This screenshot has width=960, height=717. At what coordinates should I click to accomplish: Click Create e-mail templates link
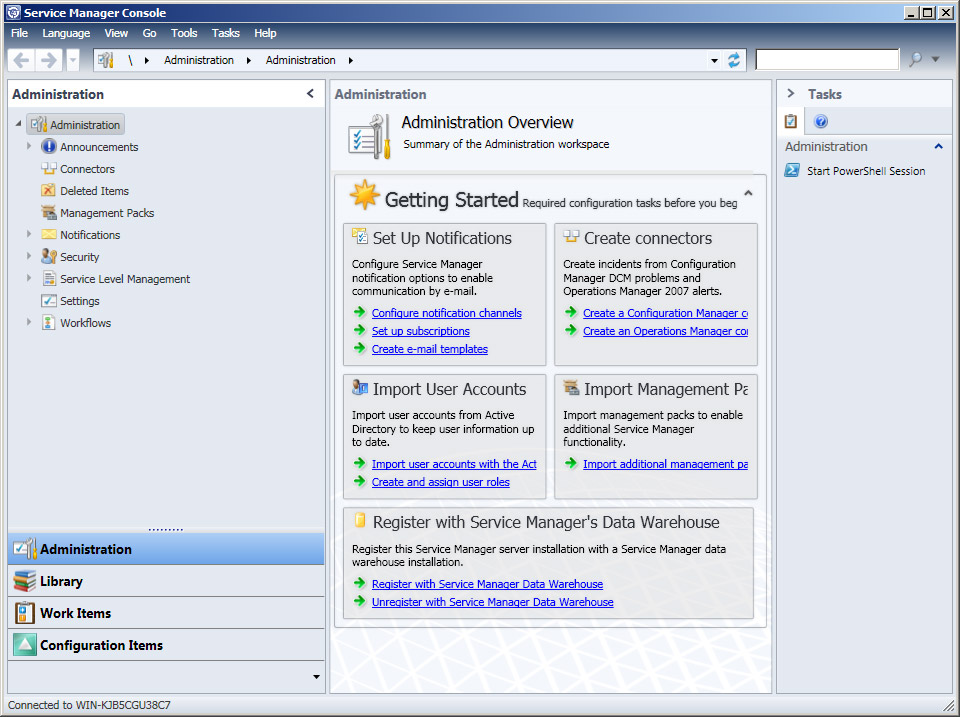pos(430,349)
